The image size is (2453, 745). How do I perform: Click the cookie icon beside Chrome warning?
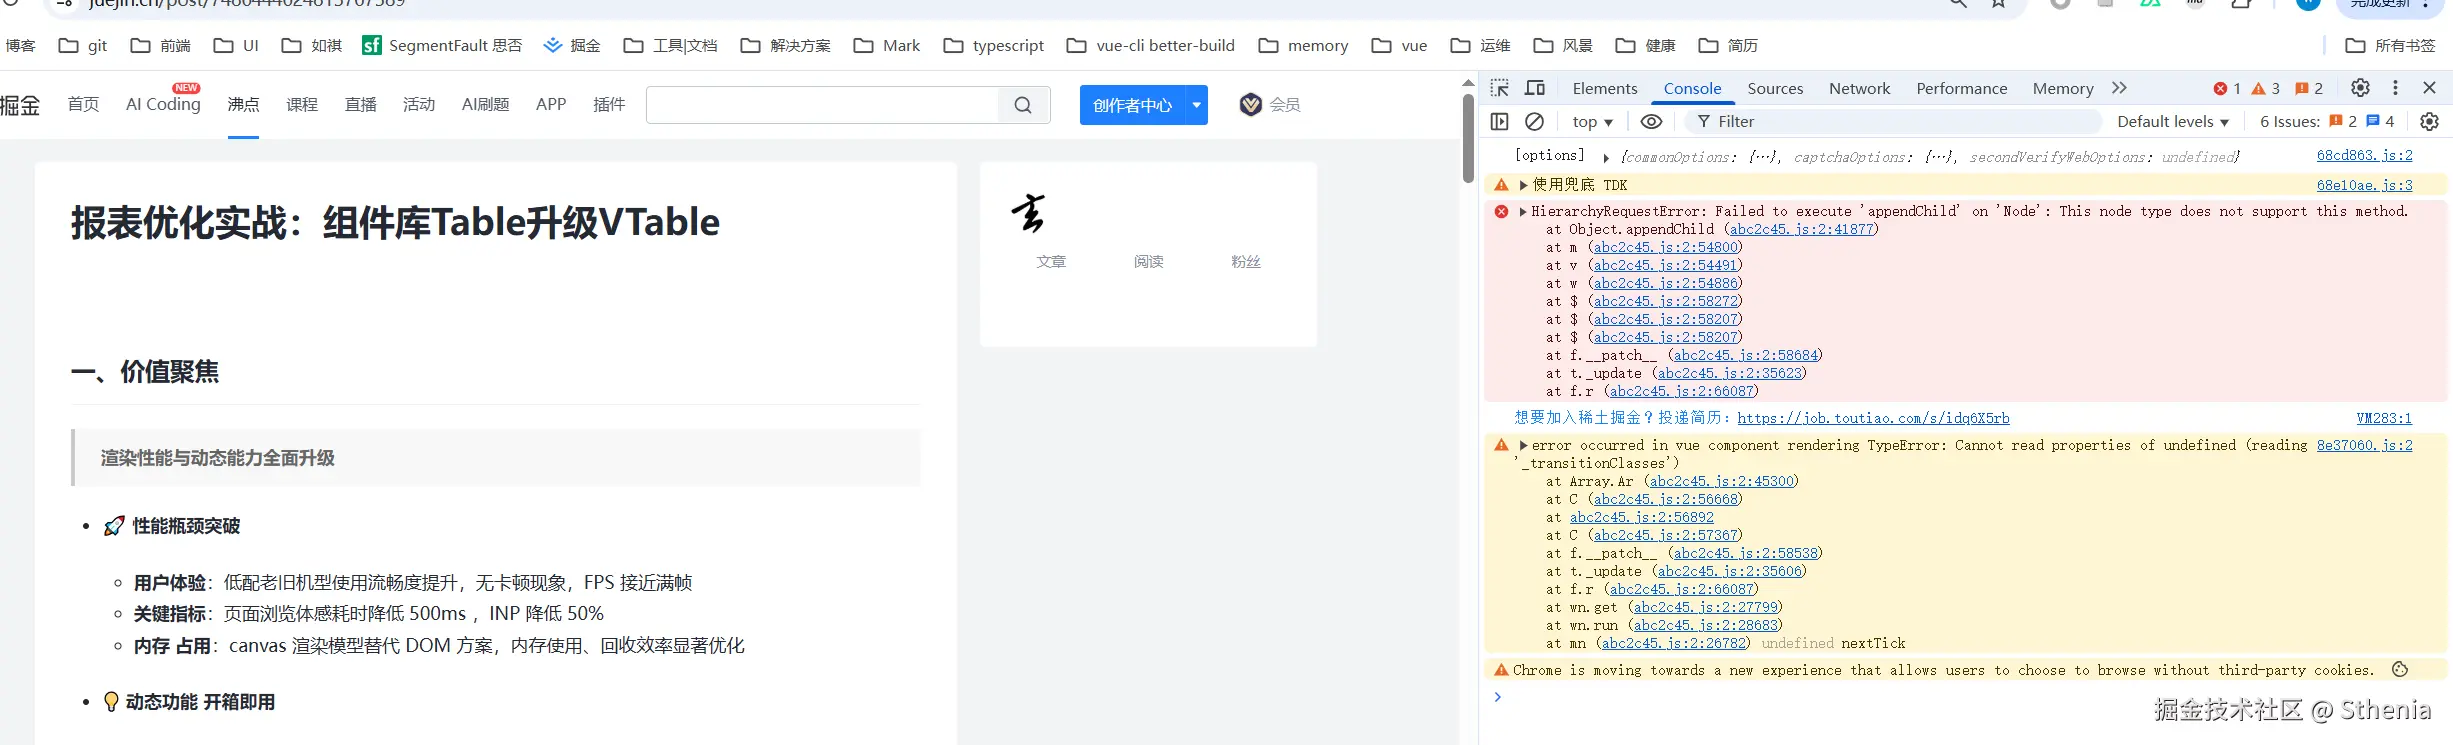pos(2400,670)
